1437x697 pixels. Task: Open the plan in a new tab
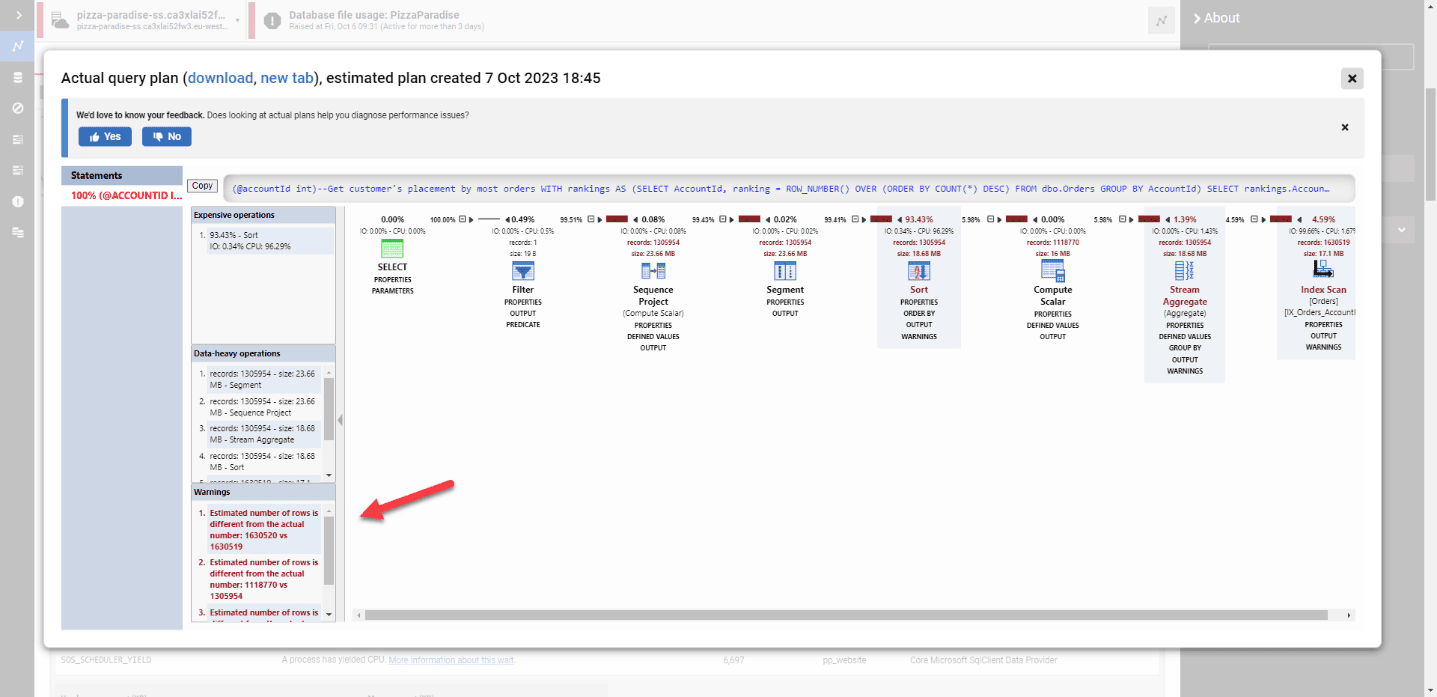287,78
